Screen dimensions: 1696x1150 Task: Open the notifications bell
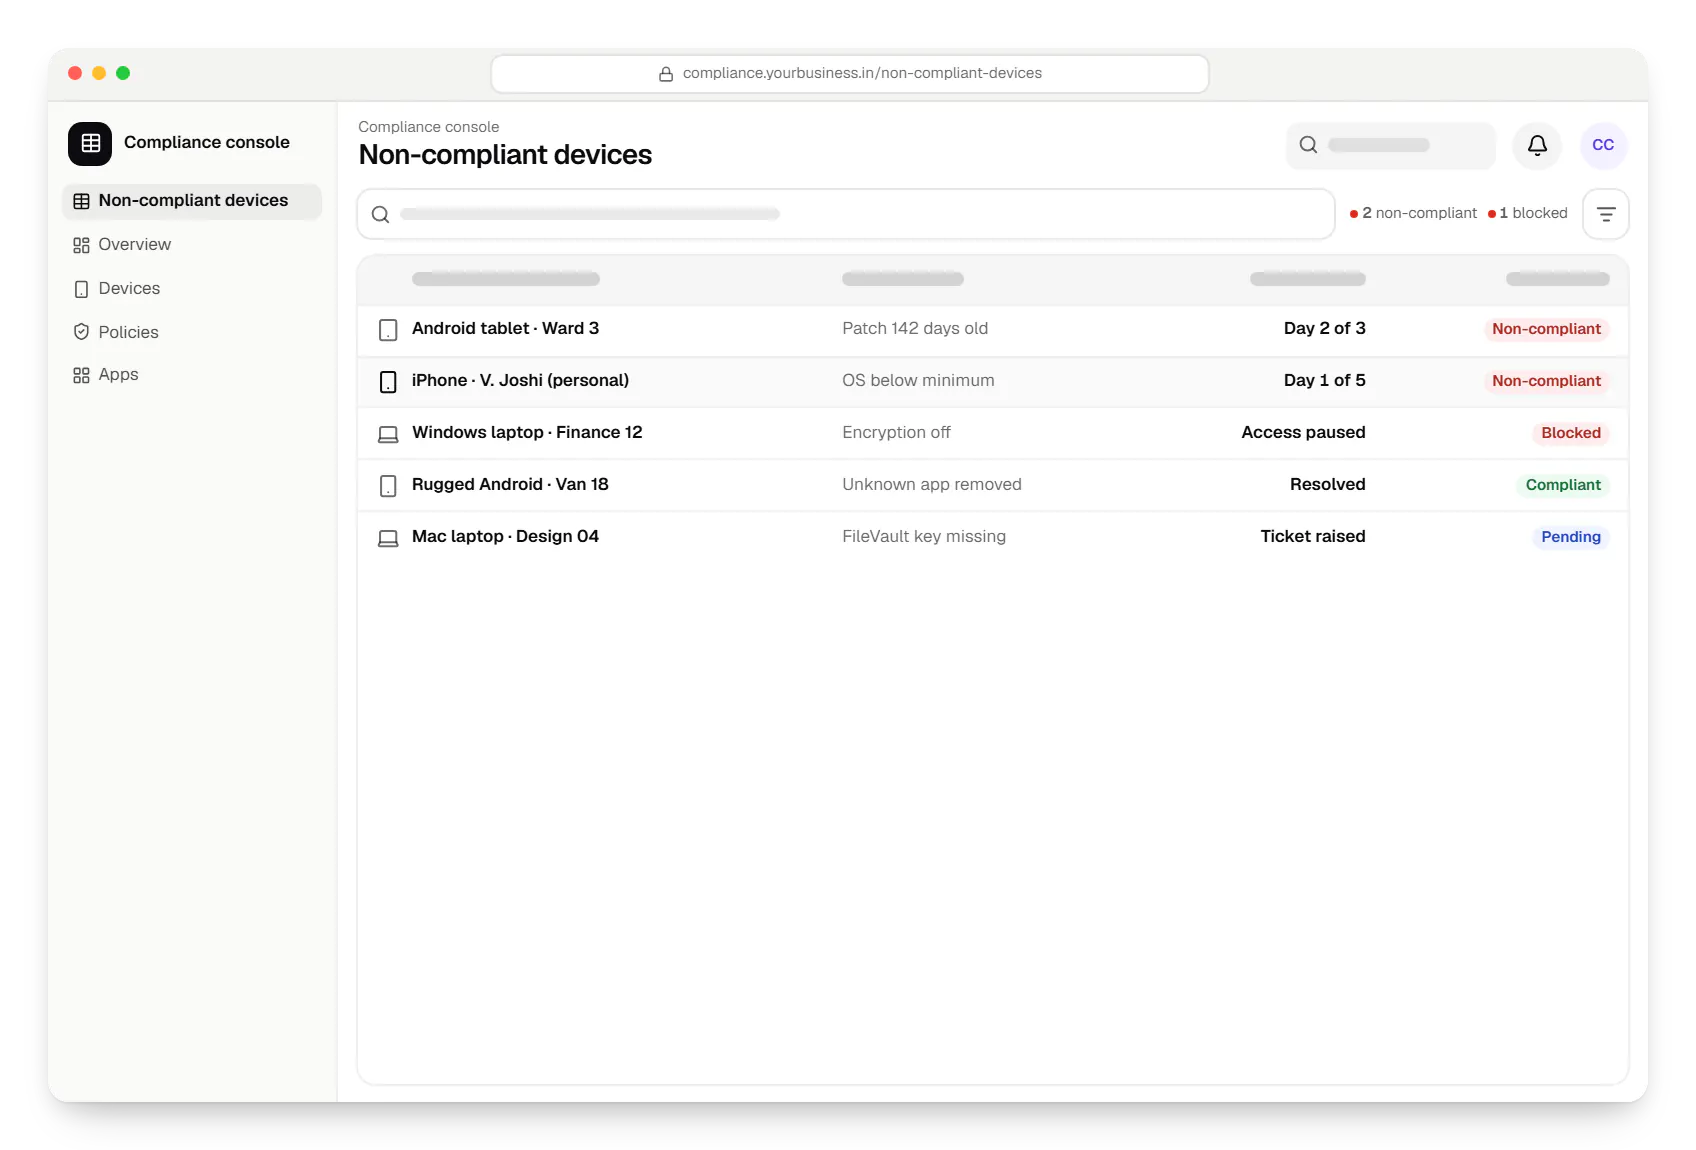[1537, 145]
